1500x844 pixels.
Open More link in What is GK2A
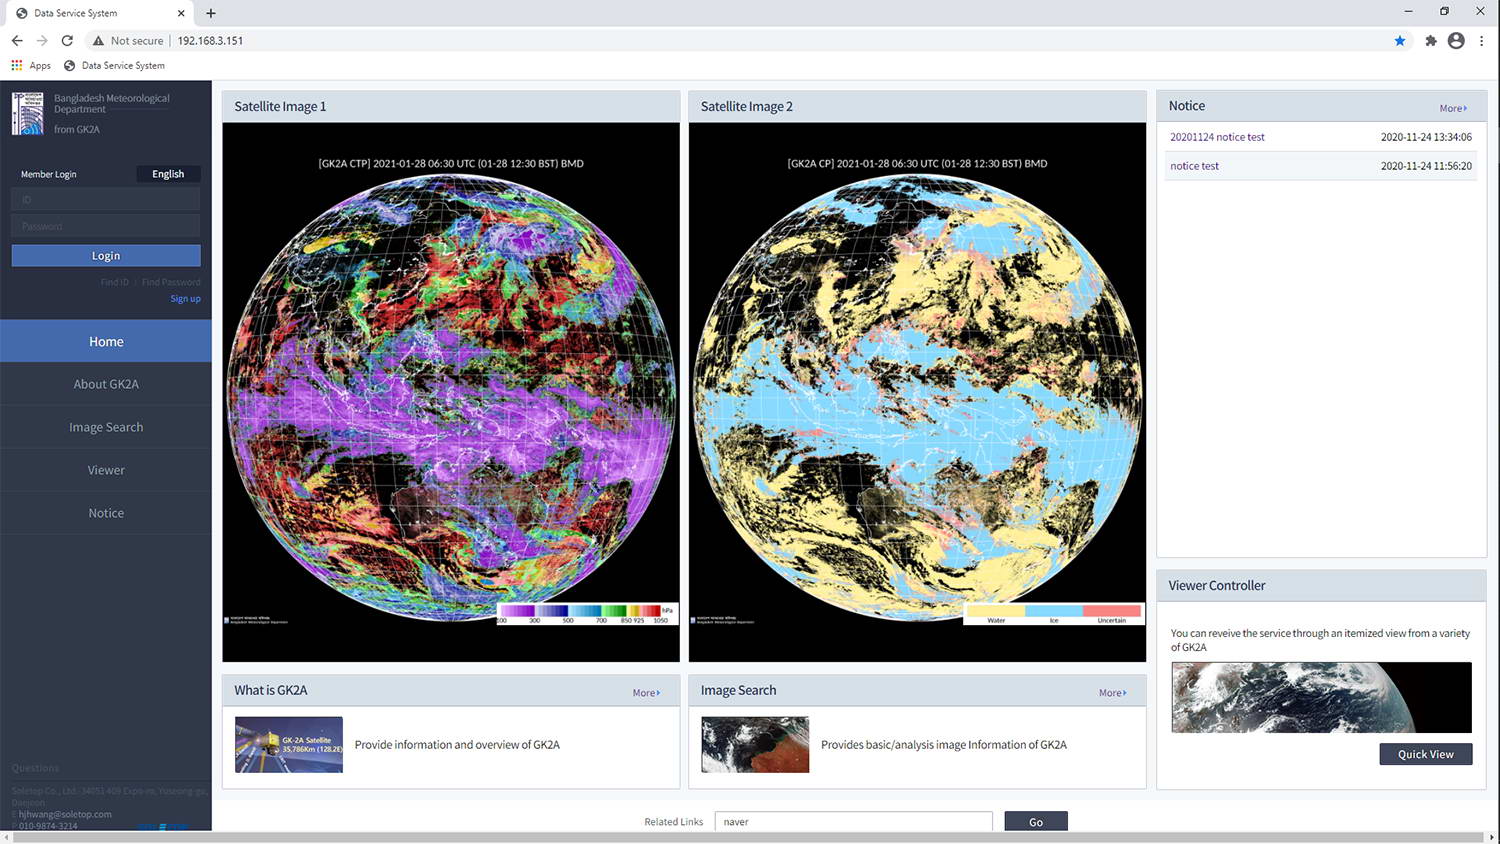coord(646,693)
